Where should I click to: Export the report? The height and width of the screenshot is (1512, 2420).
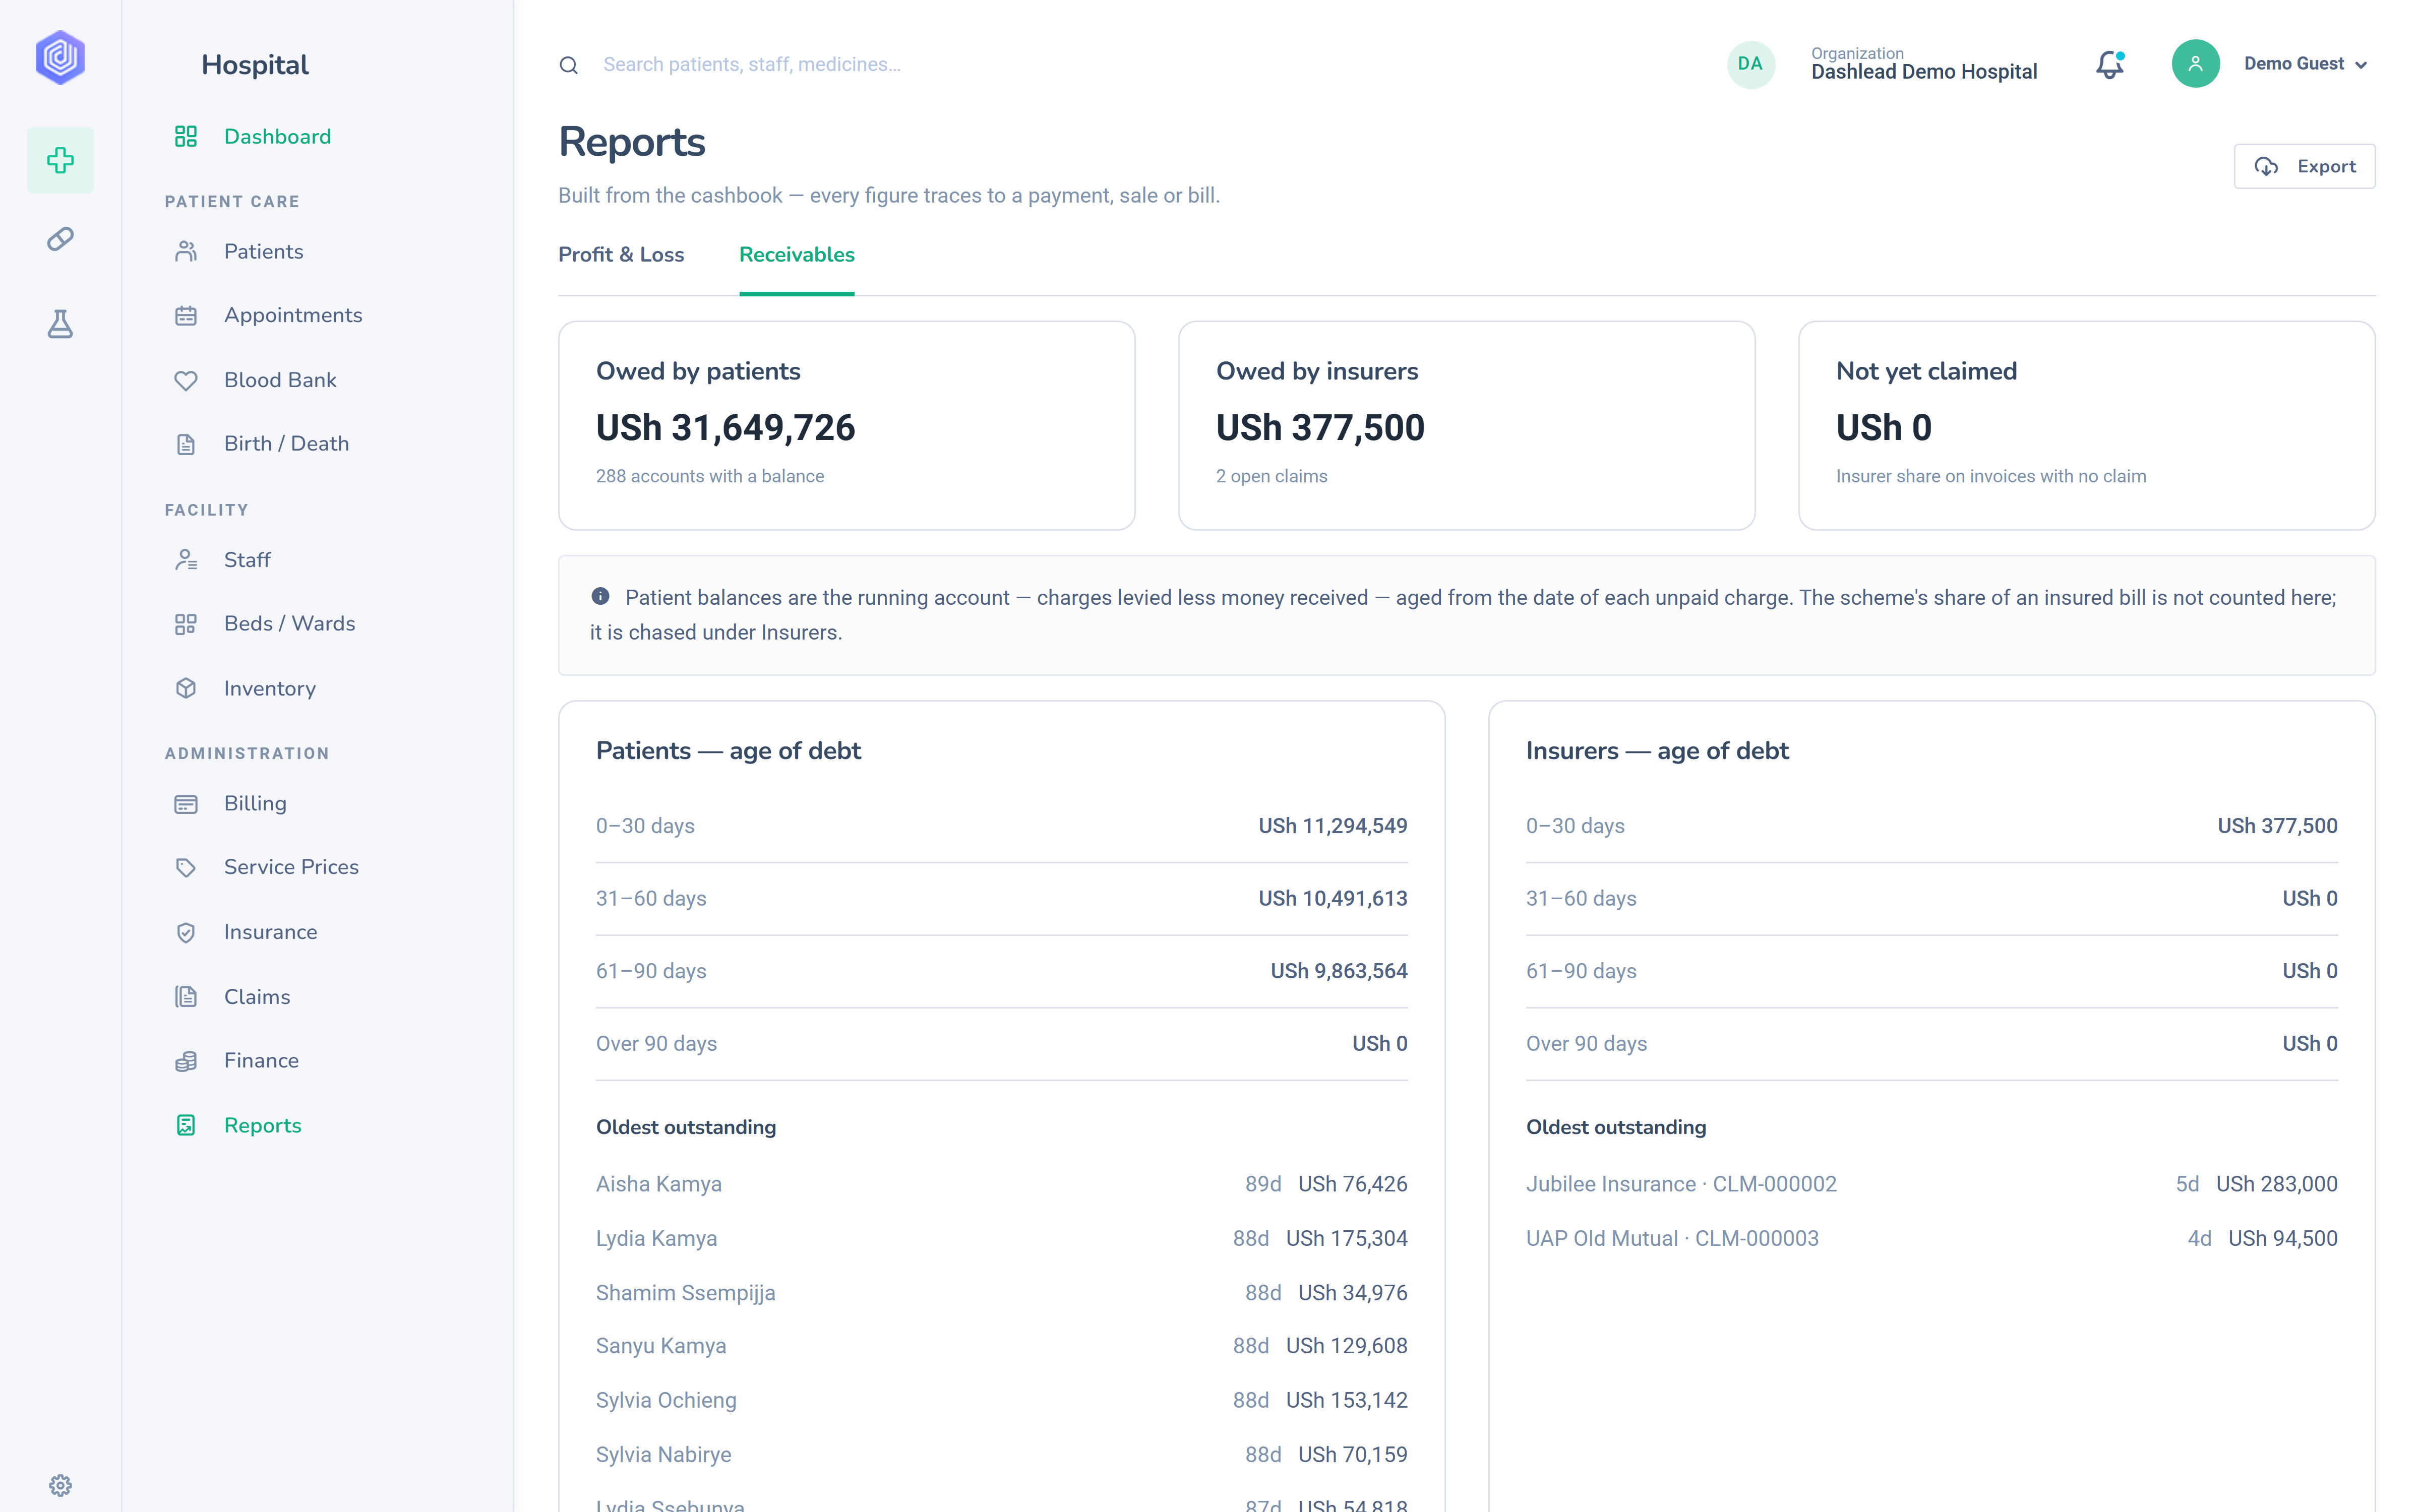click(2304, 166)
